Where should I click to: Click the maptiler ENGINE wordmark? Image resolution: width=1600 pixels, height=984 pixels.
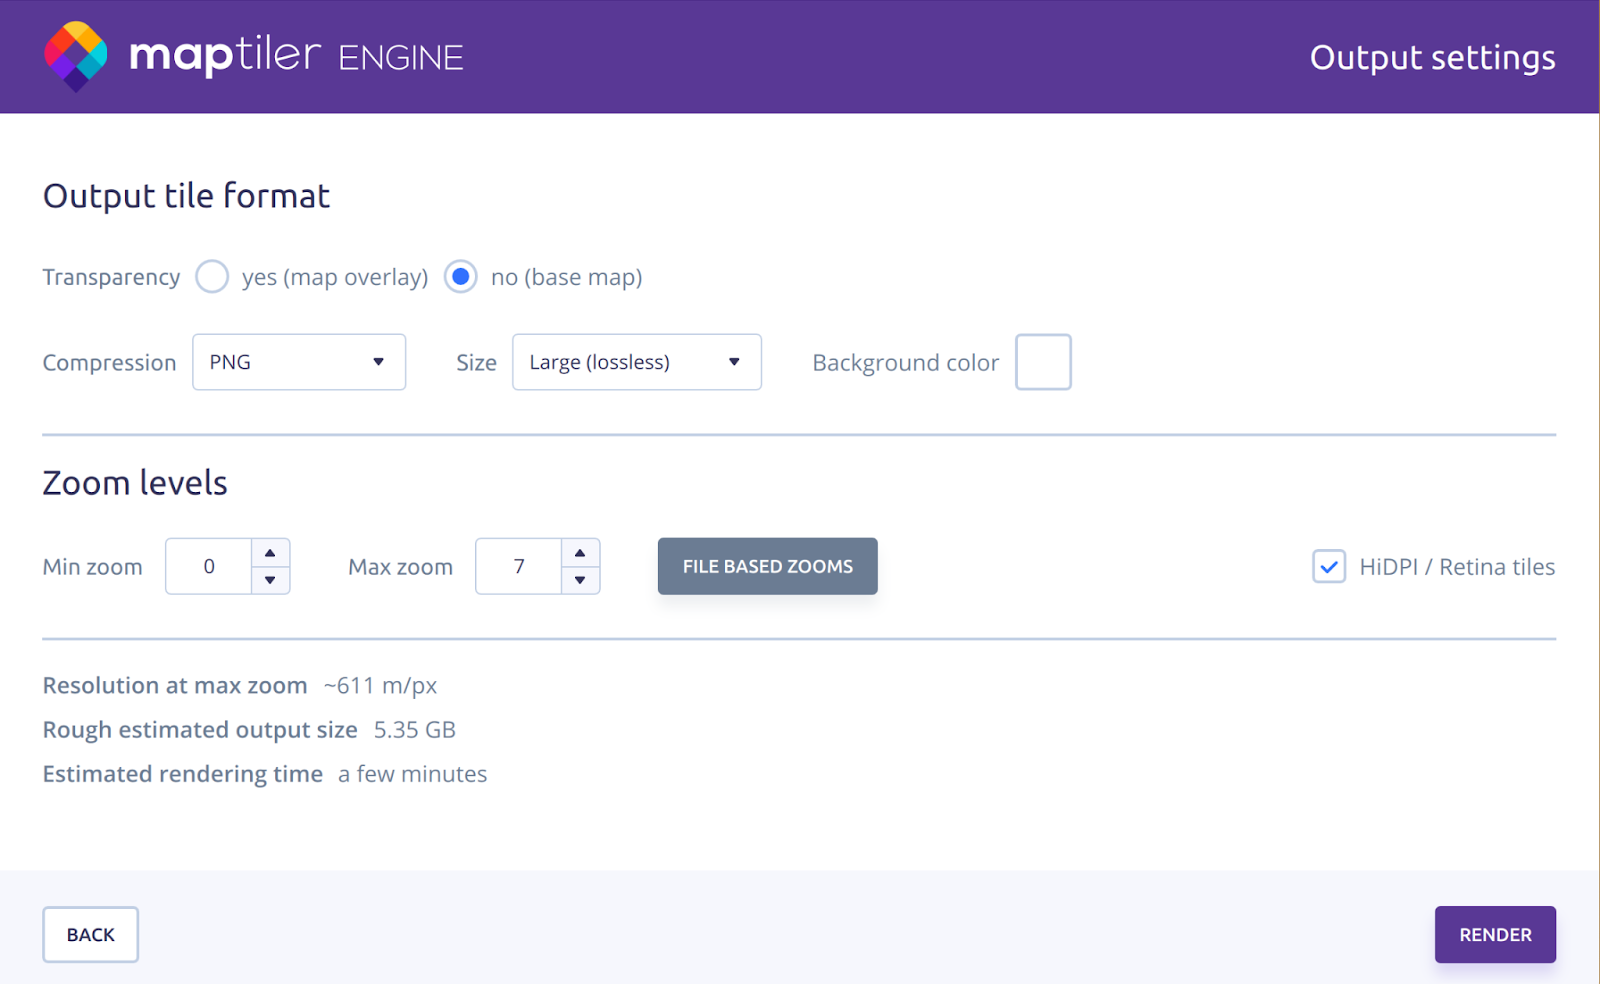click(296, 56)
